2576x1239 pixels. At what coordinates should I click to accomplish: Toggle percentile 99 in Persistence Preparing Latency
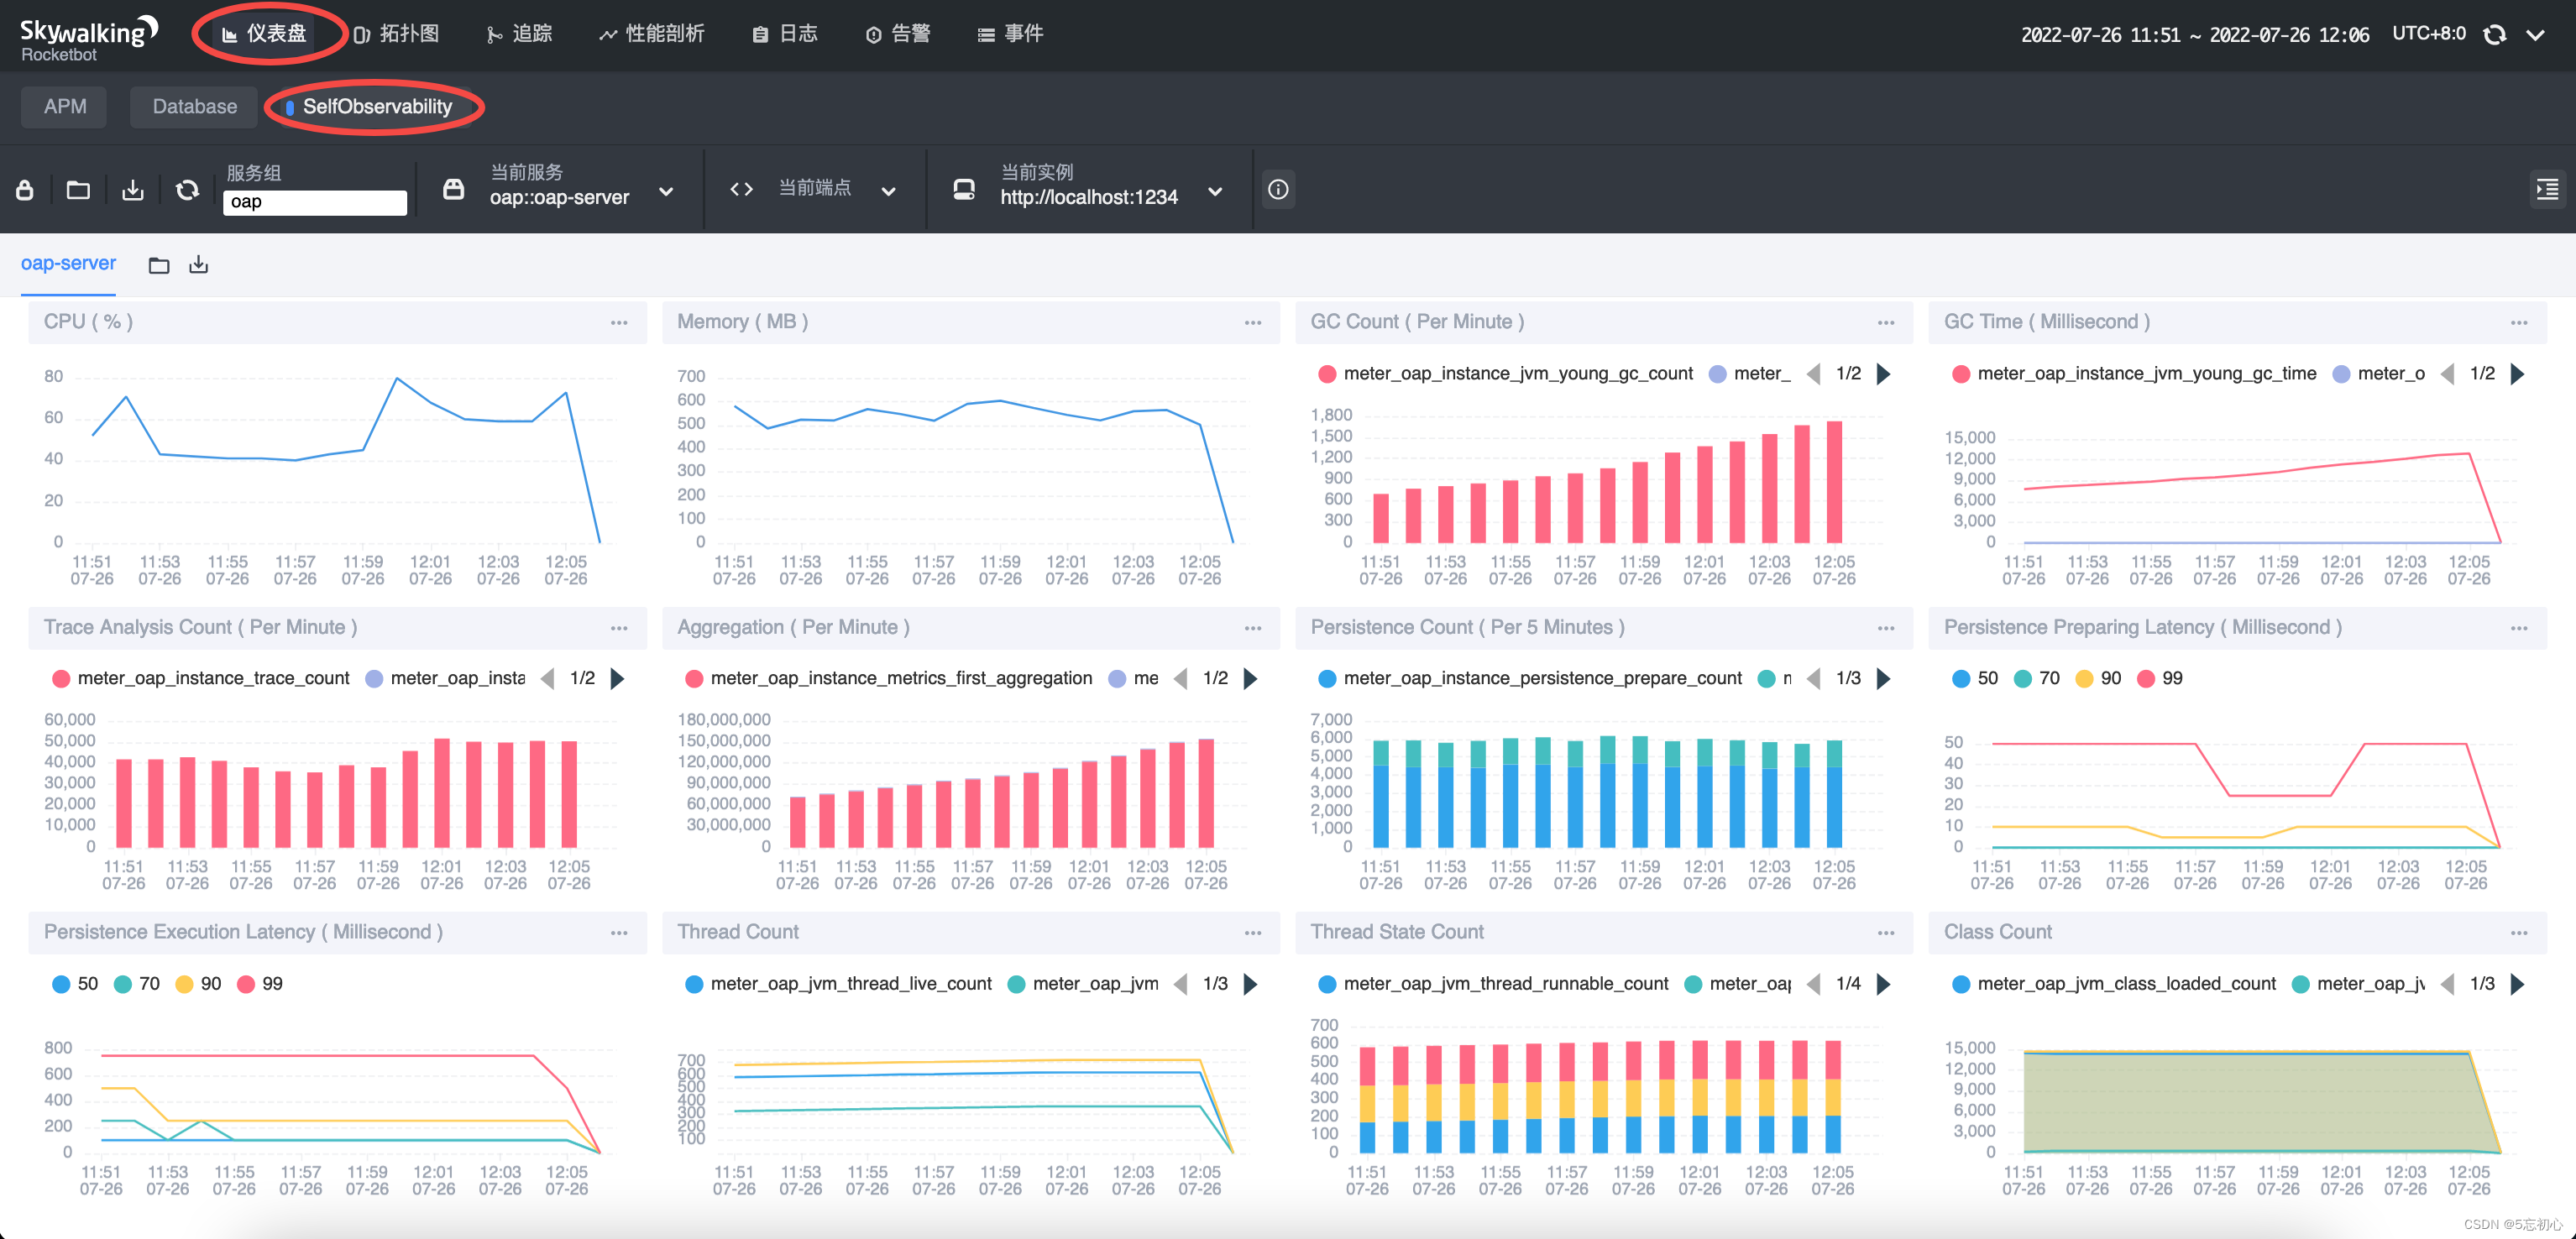point(2159,678)
